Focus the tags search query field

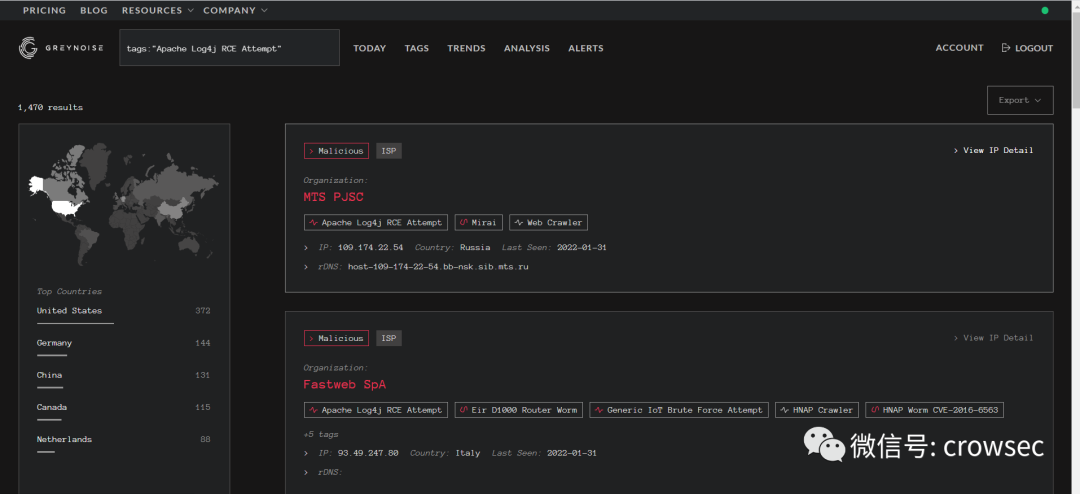[229, 48]
